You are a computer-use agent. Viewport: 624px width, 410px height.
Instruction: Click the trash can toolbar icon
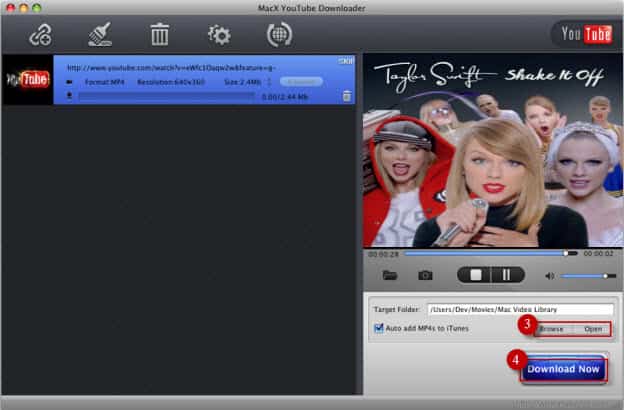coord(160,35)
